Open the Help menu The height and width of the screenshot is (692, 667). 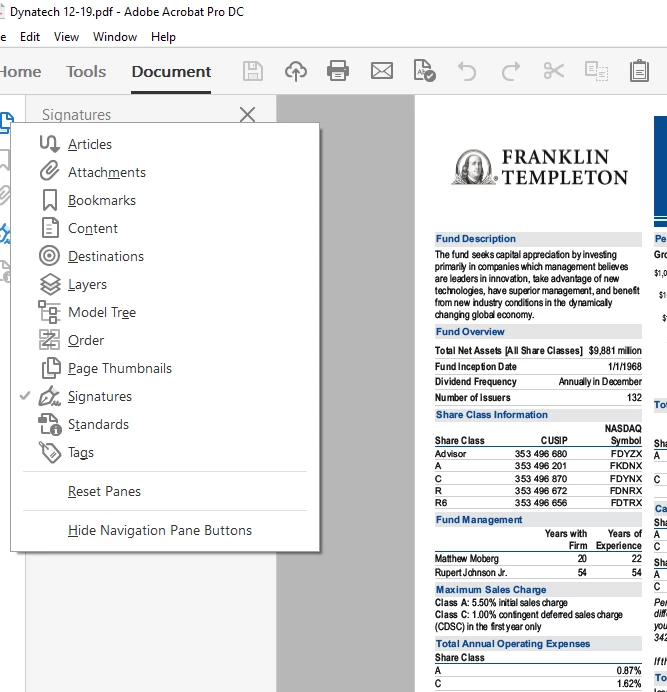(163, 37)
